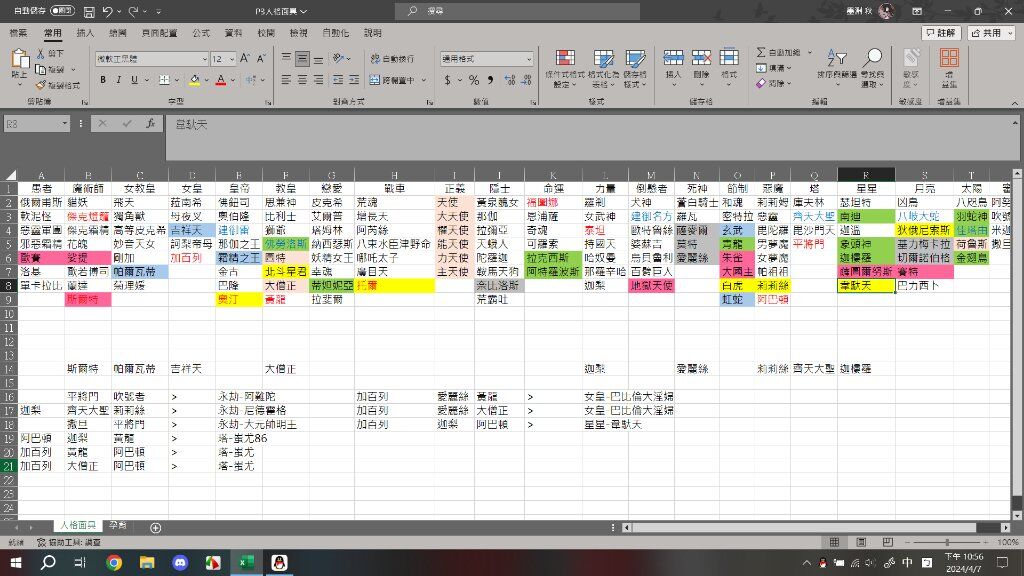Expand the AutoSum options arrow
The width and height of the screenshot is (1024, 576).
click(810, 52)
